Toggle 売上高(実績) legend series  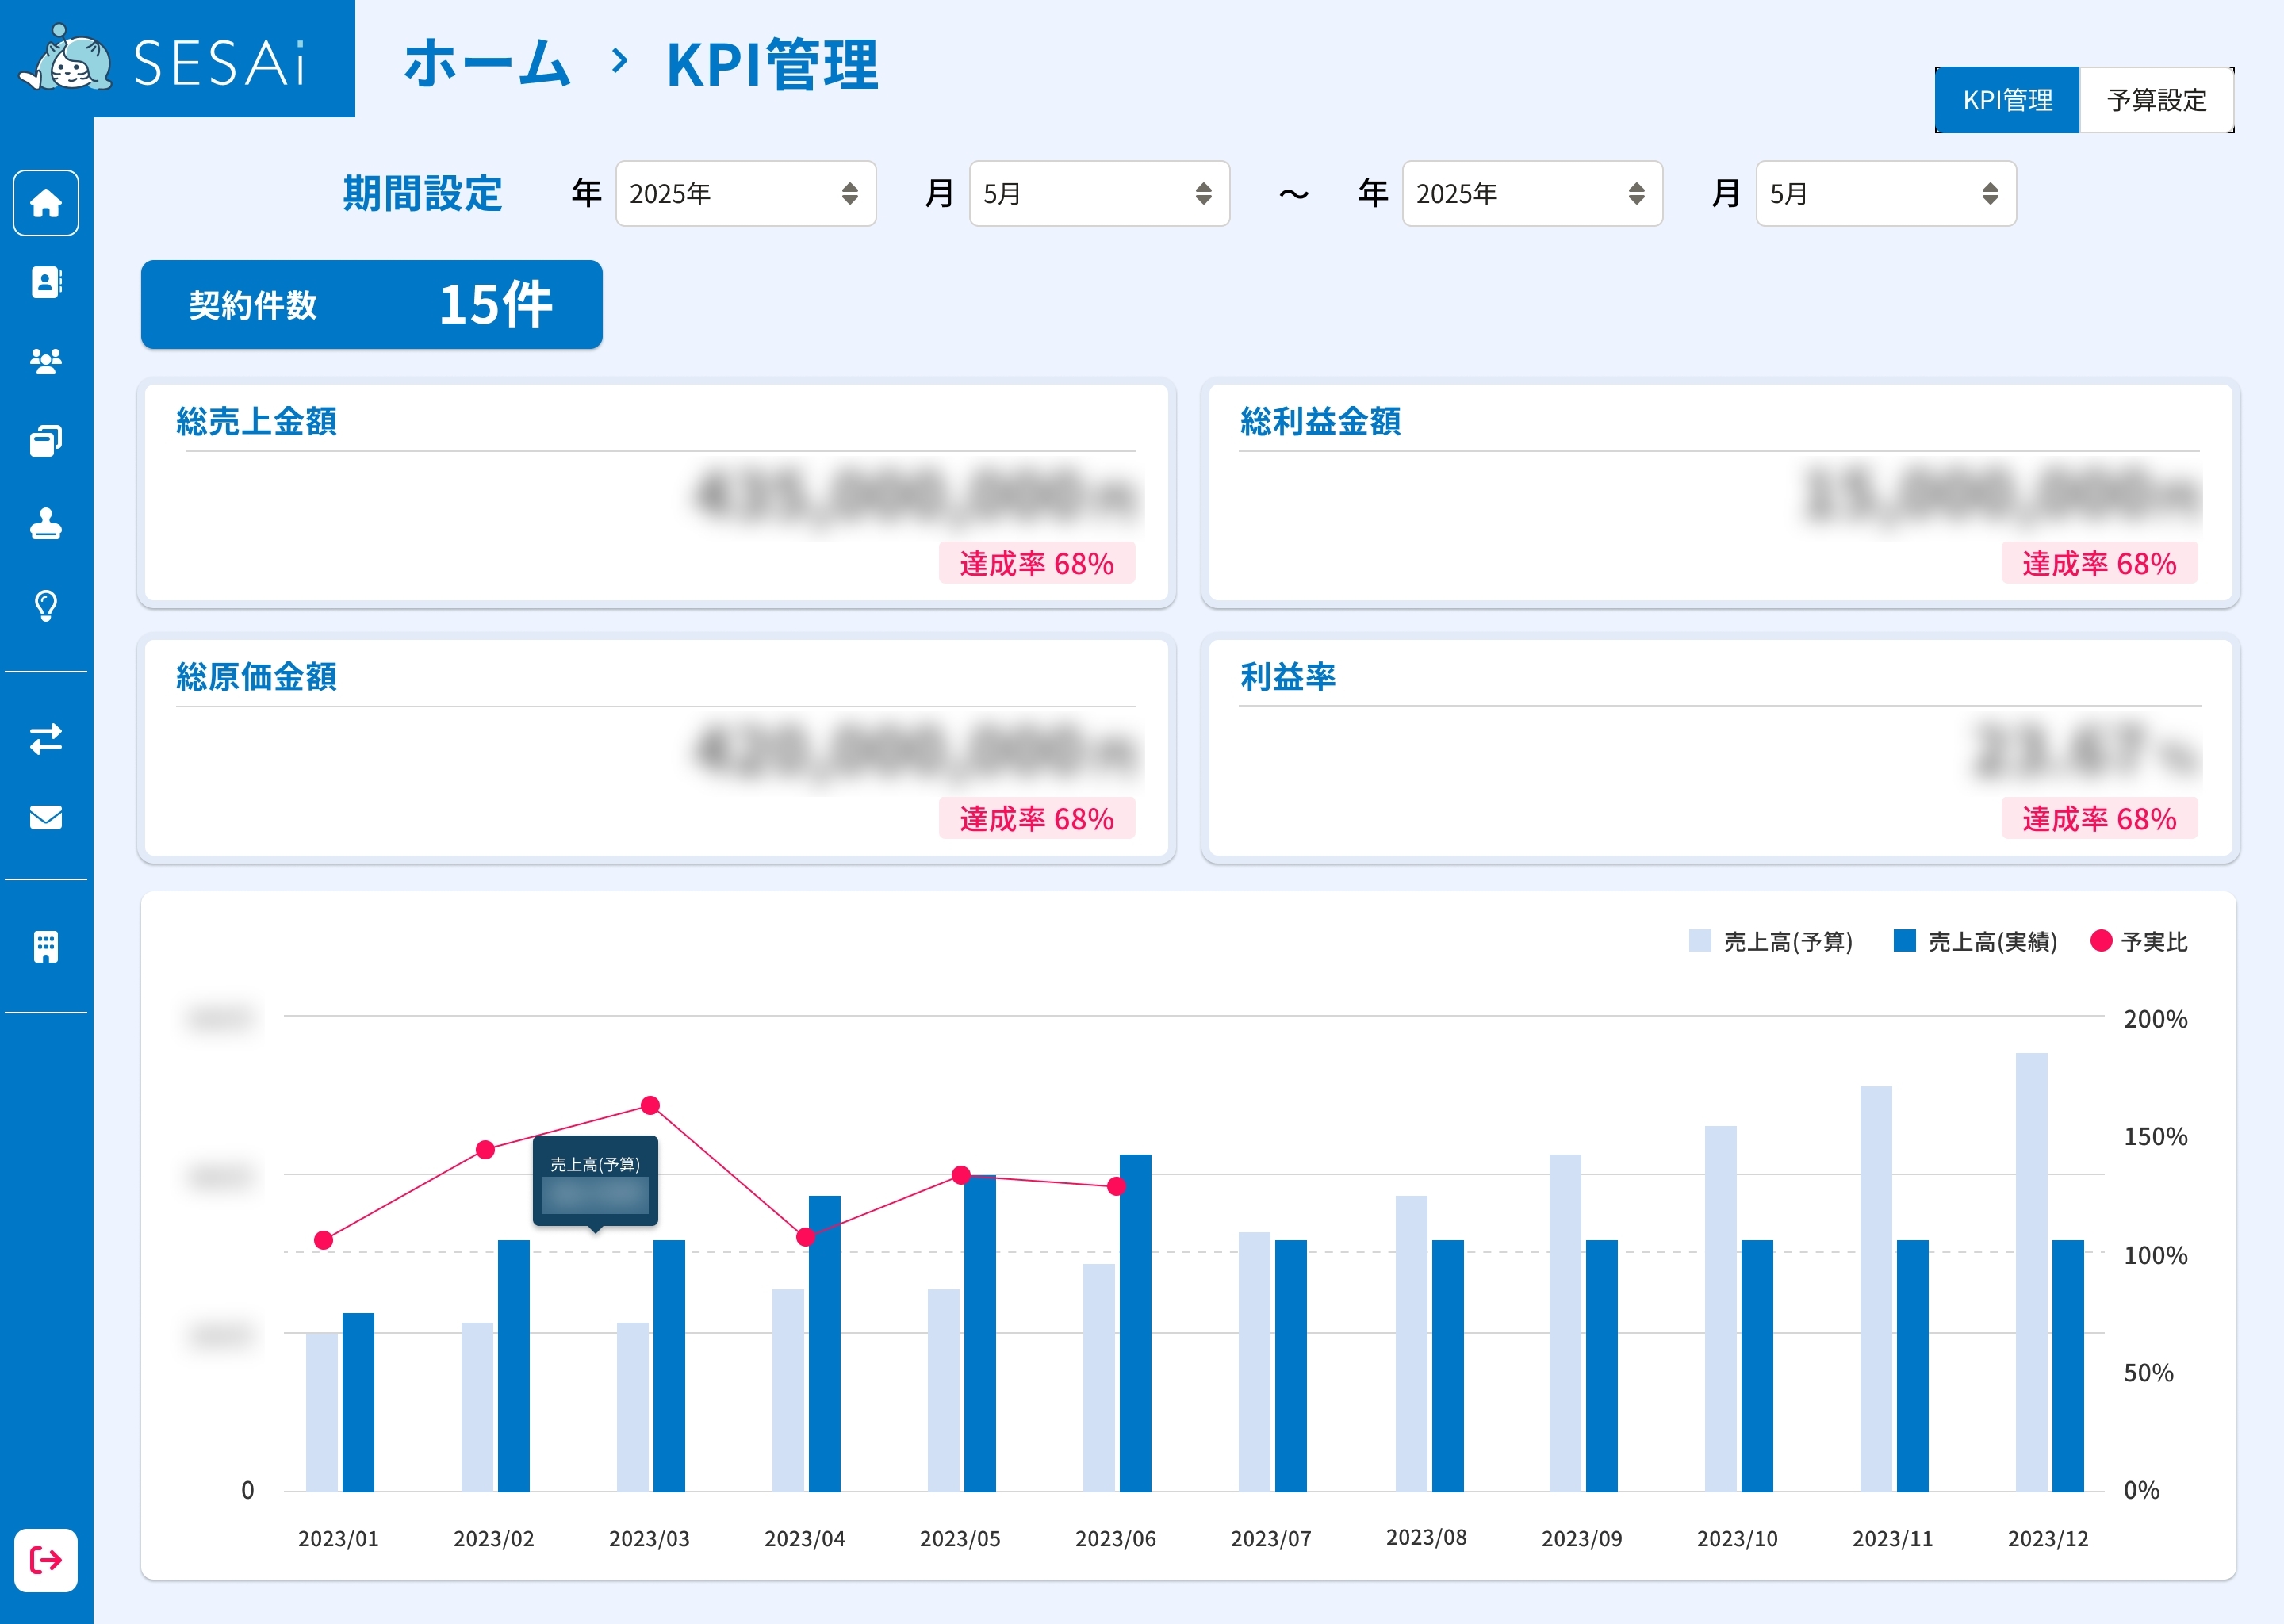pyautogui.click(x=1975, y=941)
